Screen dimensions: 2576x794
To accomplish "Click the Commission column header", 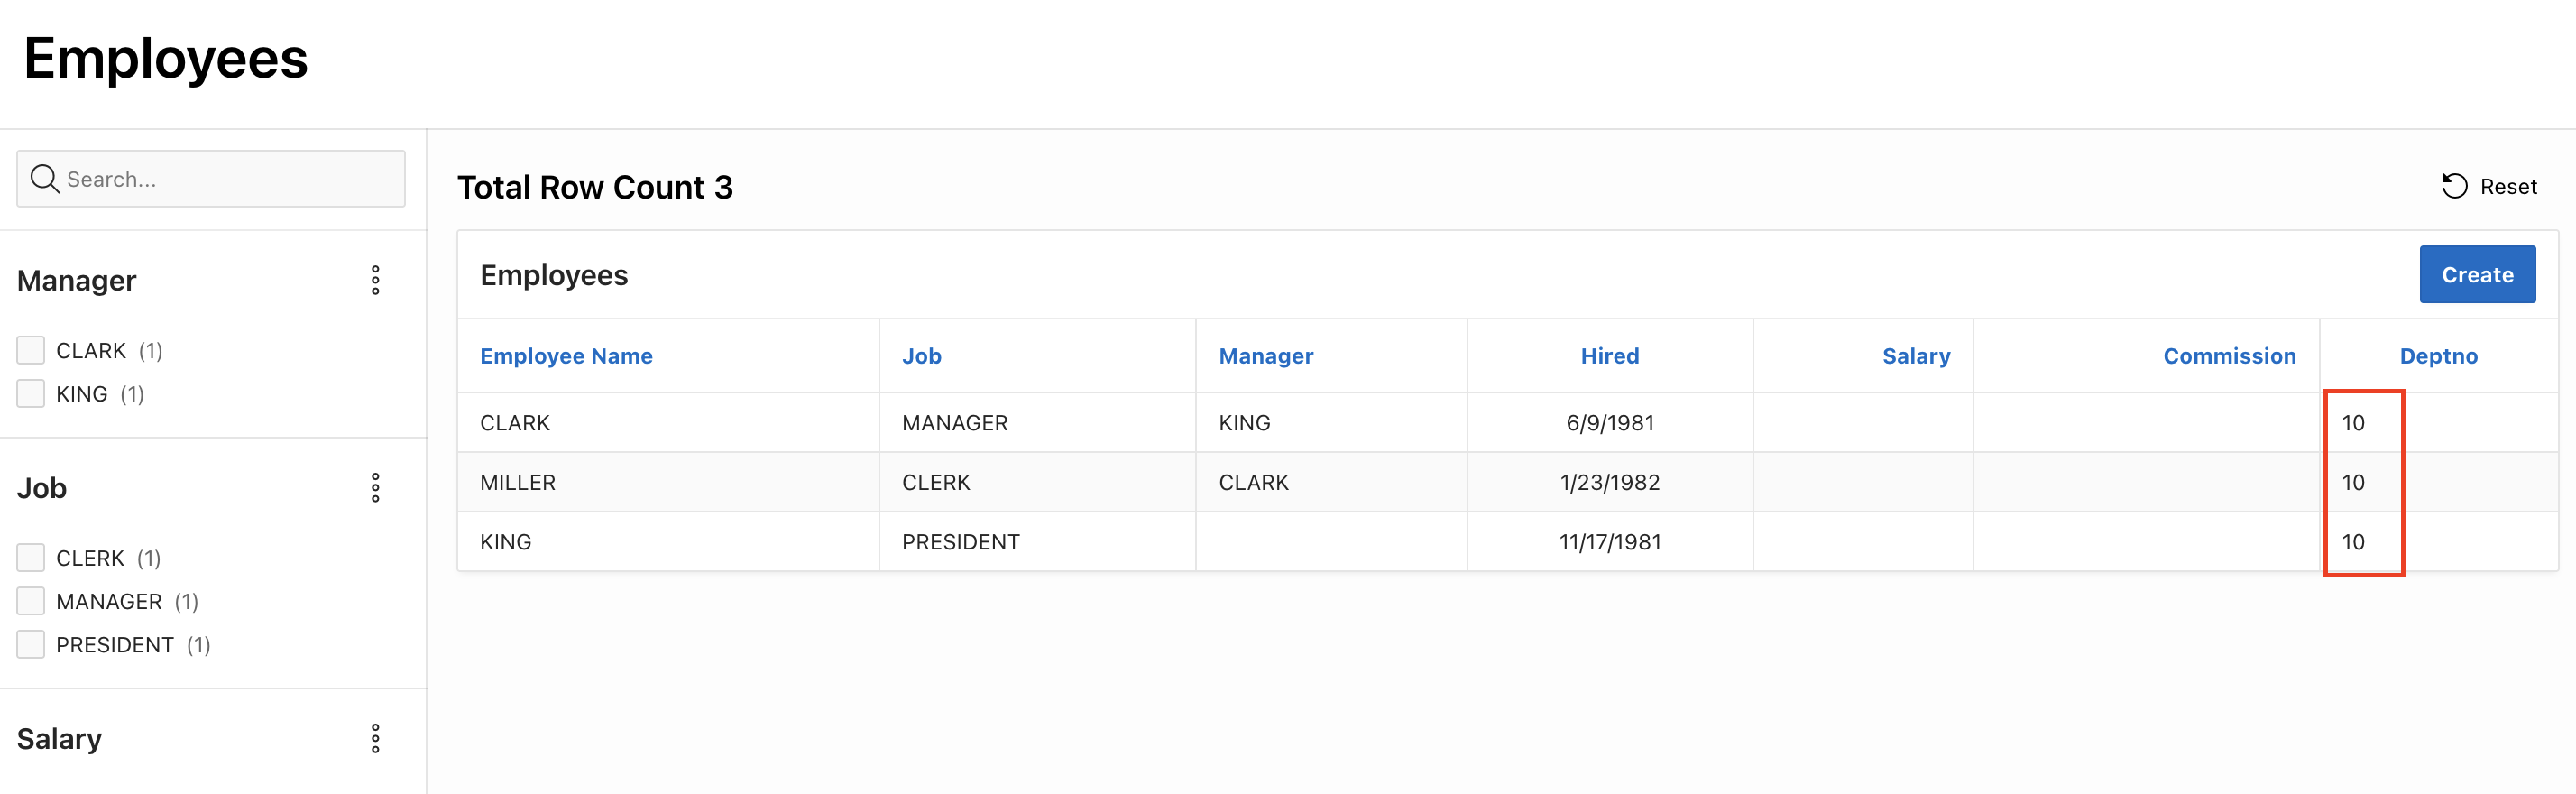I will (2229, 356).
